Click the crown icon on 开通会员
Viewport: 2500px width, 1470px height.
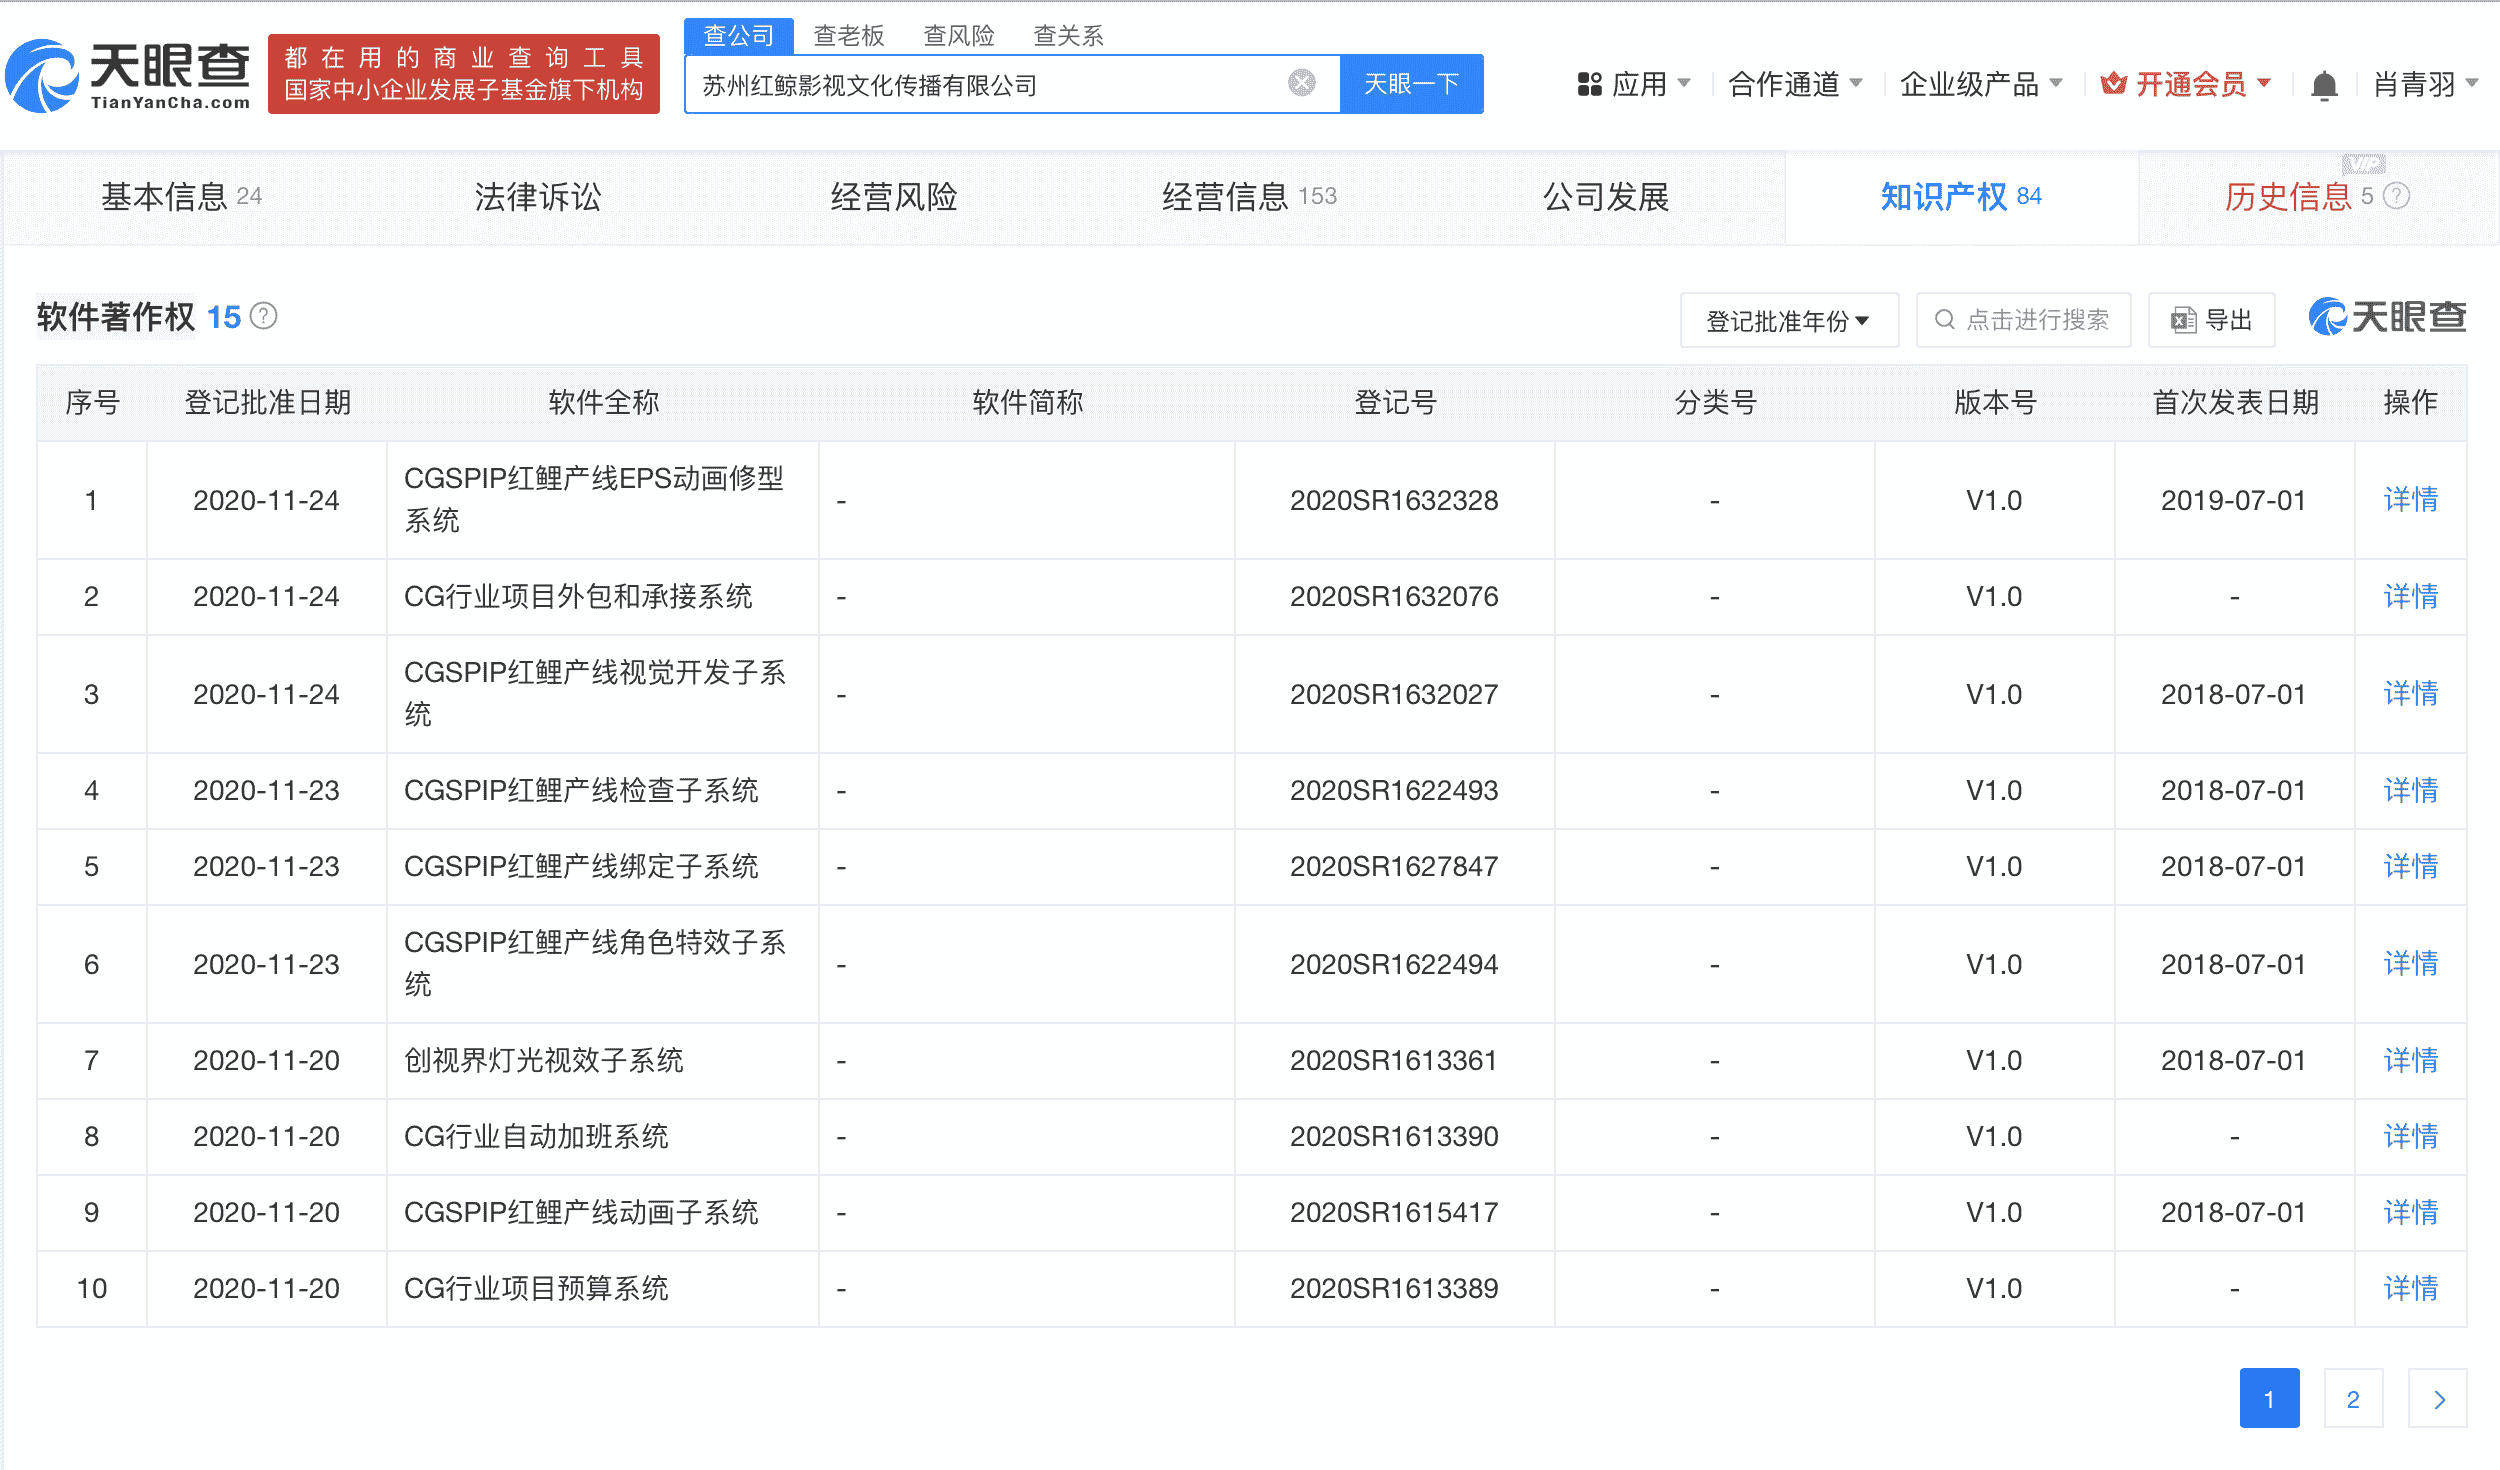(2114, 84)
